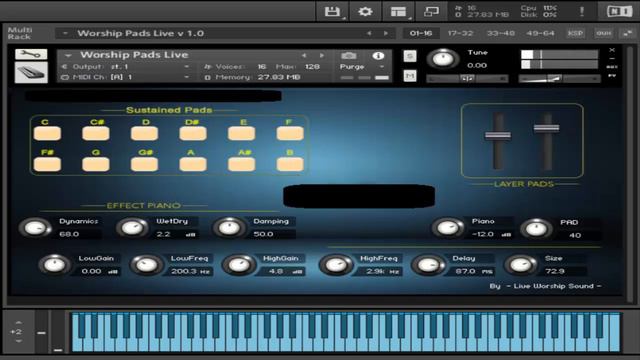Trigger the F sustained pad

290,133
